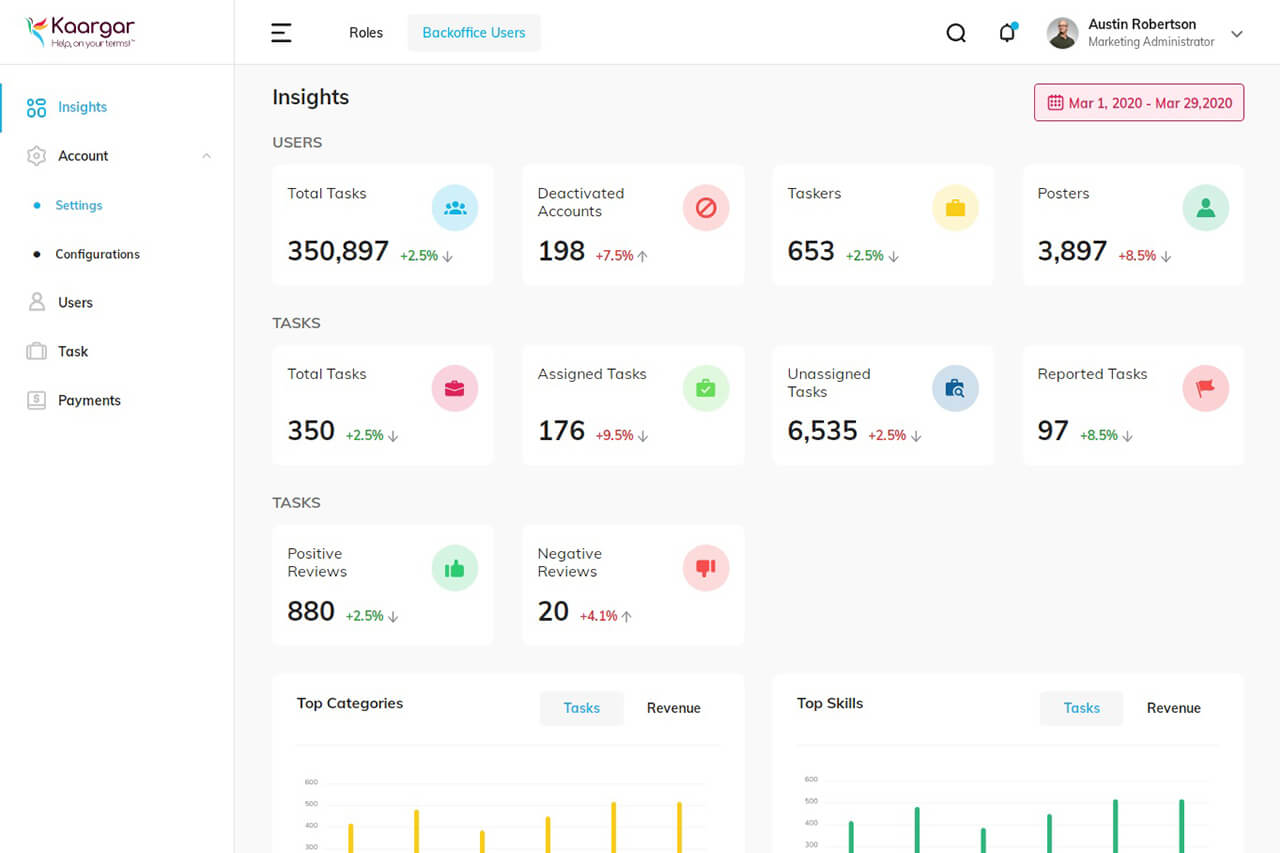Switch to the Roles tab

(366, 33)
